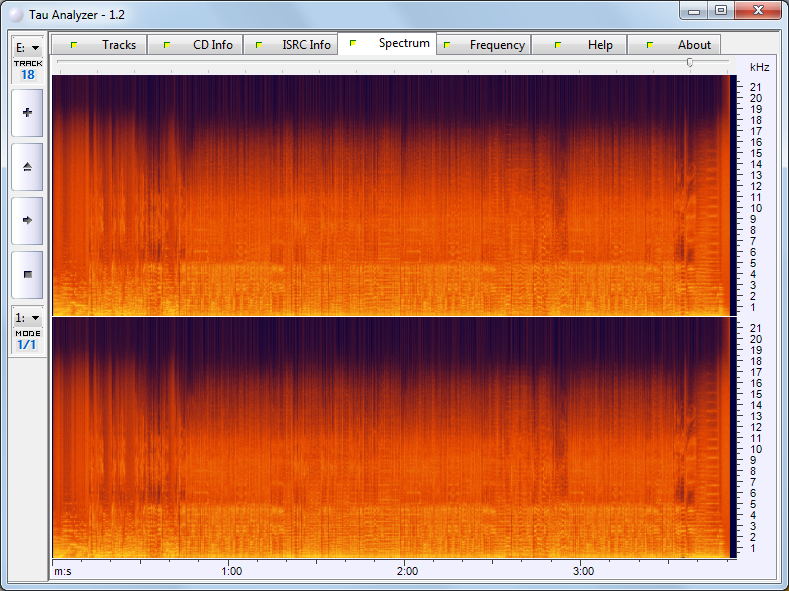Click the right arrow button
The height and width of the screenshot is (591, 789).
[x=27, y=220]
